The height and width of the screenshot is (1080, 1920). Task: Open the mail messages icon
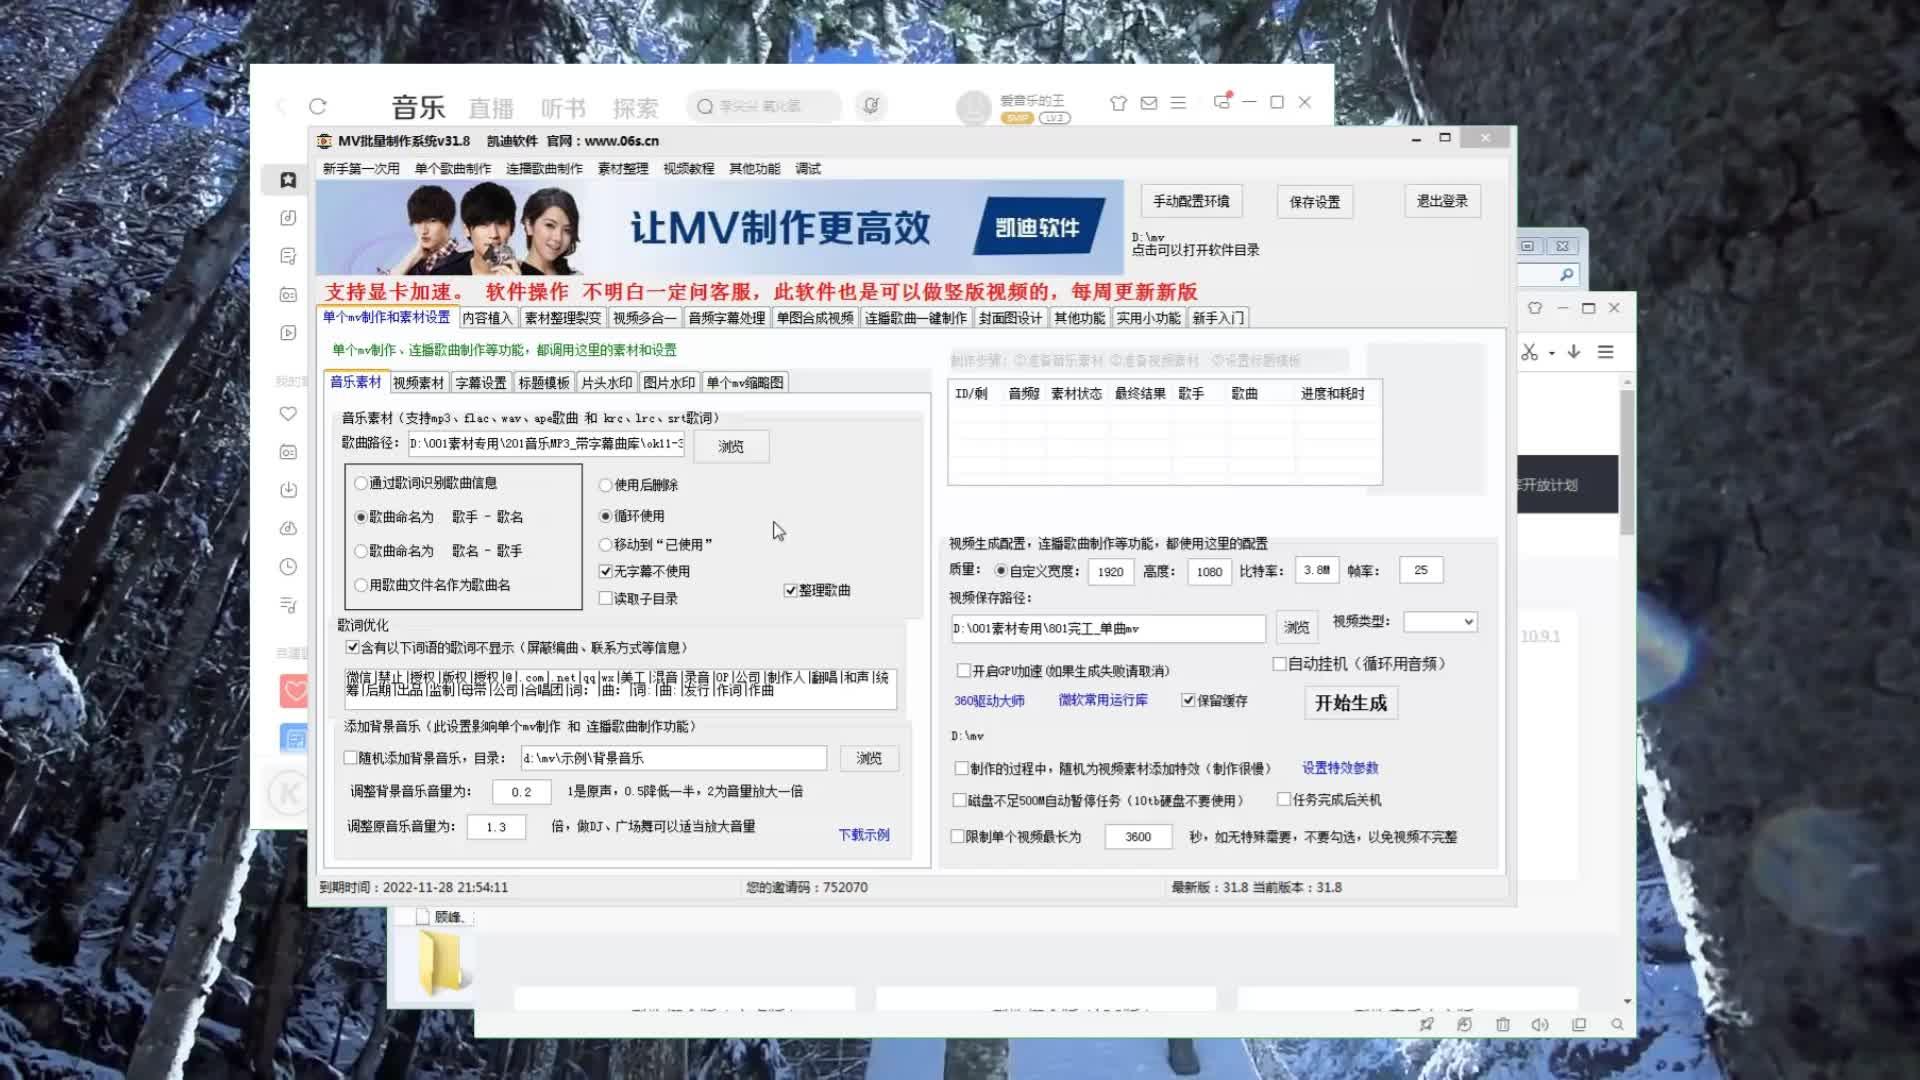pos(1148,103)
